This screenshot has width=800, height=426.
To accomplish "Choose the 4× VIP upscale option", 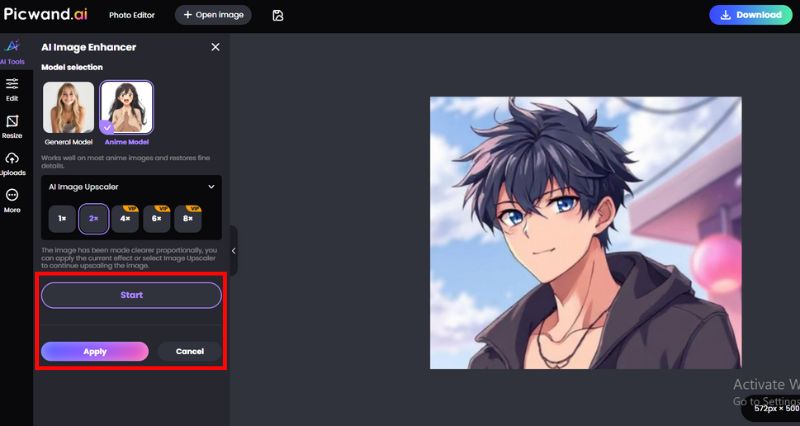I will (x=125, y=219).
